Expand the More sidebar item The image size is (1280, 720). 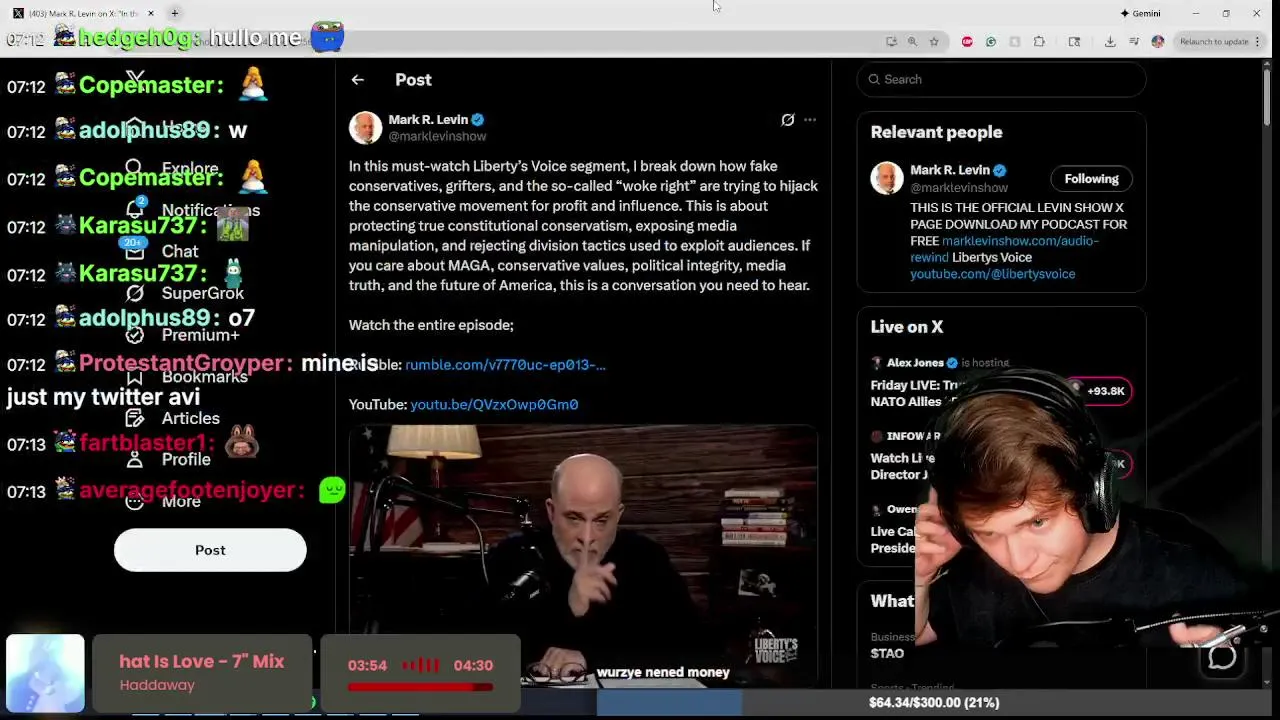click(x=163, y=501)
